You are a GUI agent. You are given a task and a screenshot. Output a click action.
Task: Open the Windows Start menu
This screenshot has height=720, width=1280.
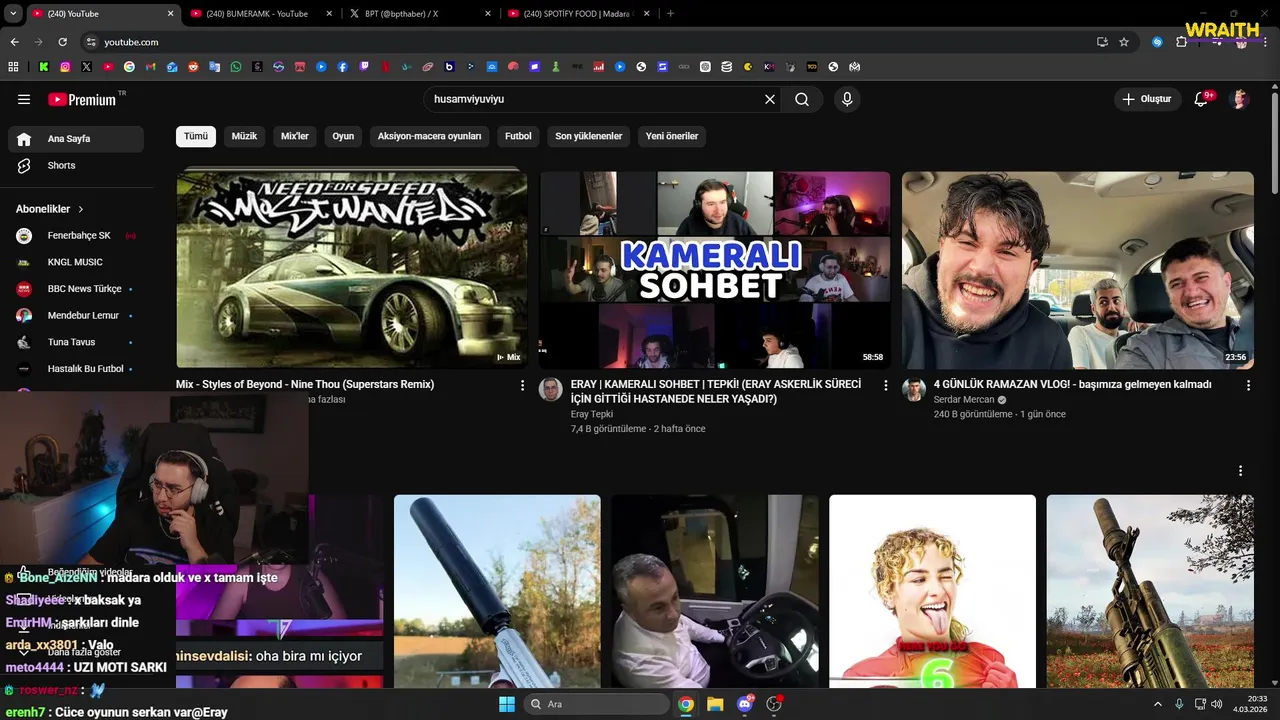point(506,704)
